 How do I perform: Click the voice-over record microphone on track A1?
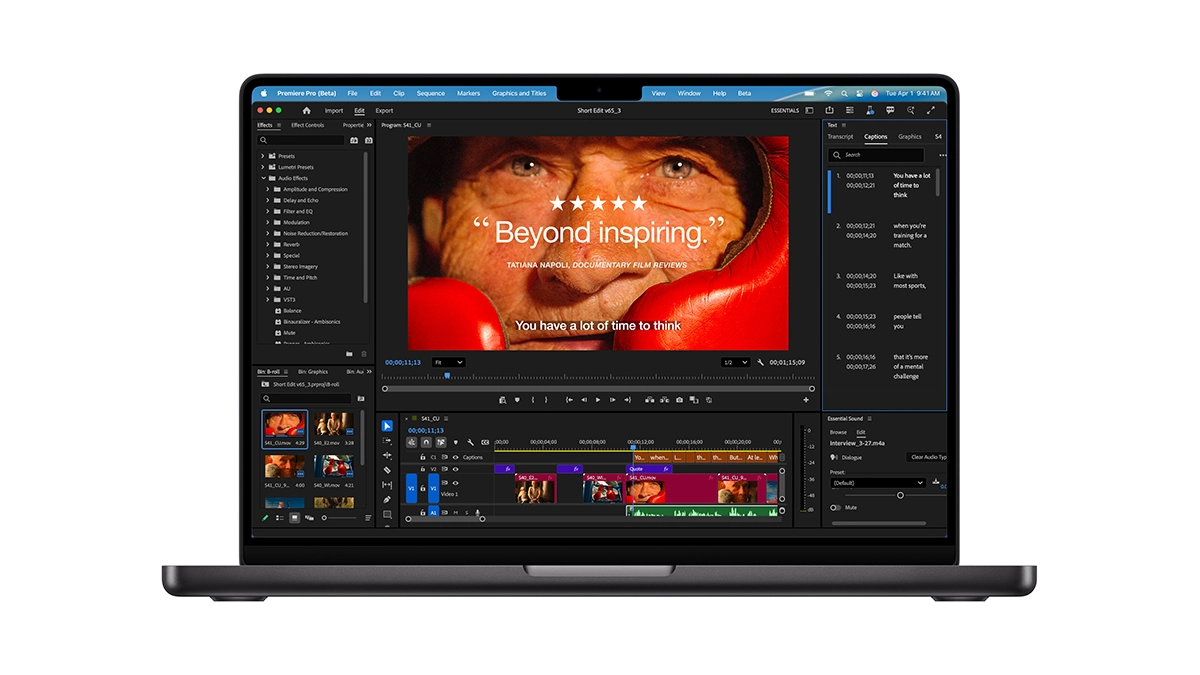478,512
